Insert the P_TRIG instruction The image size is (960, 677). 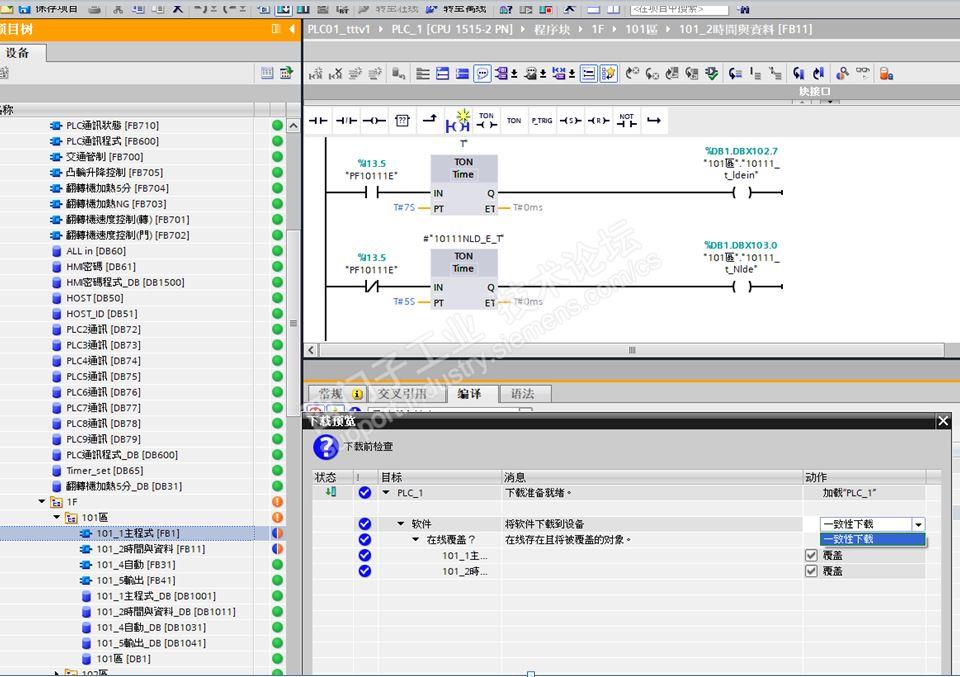tap(542, 121)
